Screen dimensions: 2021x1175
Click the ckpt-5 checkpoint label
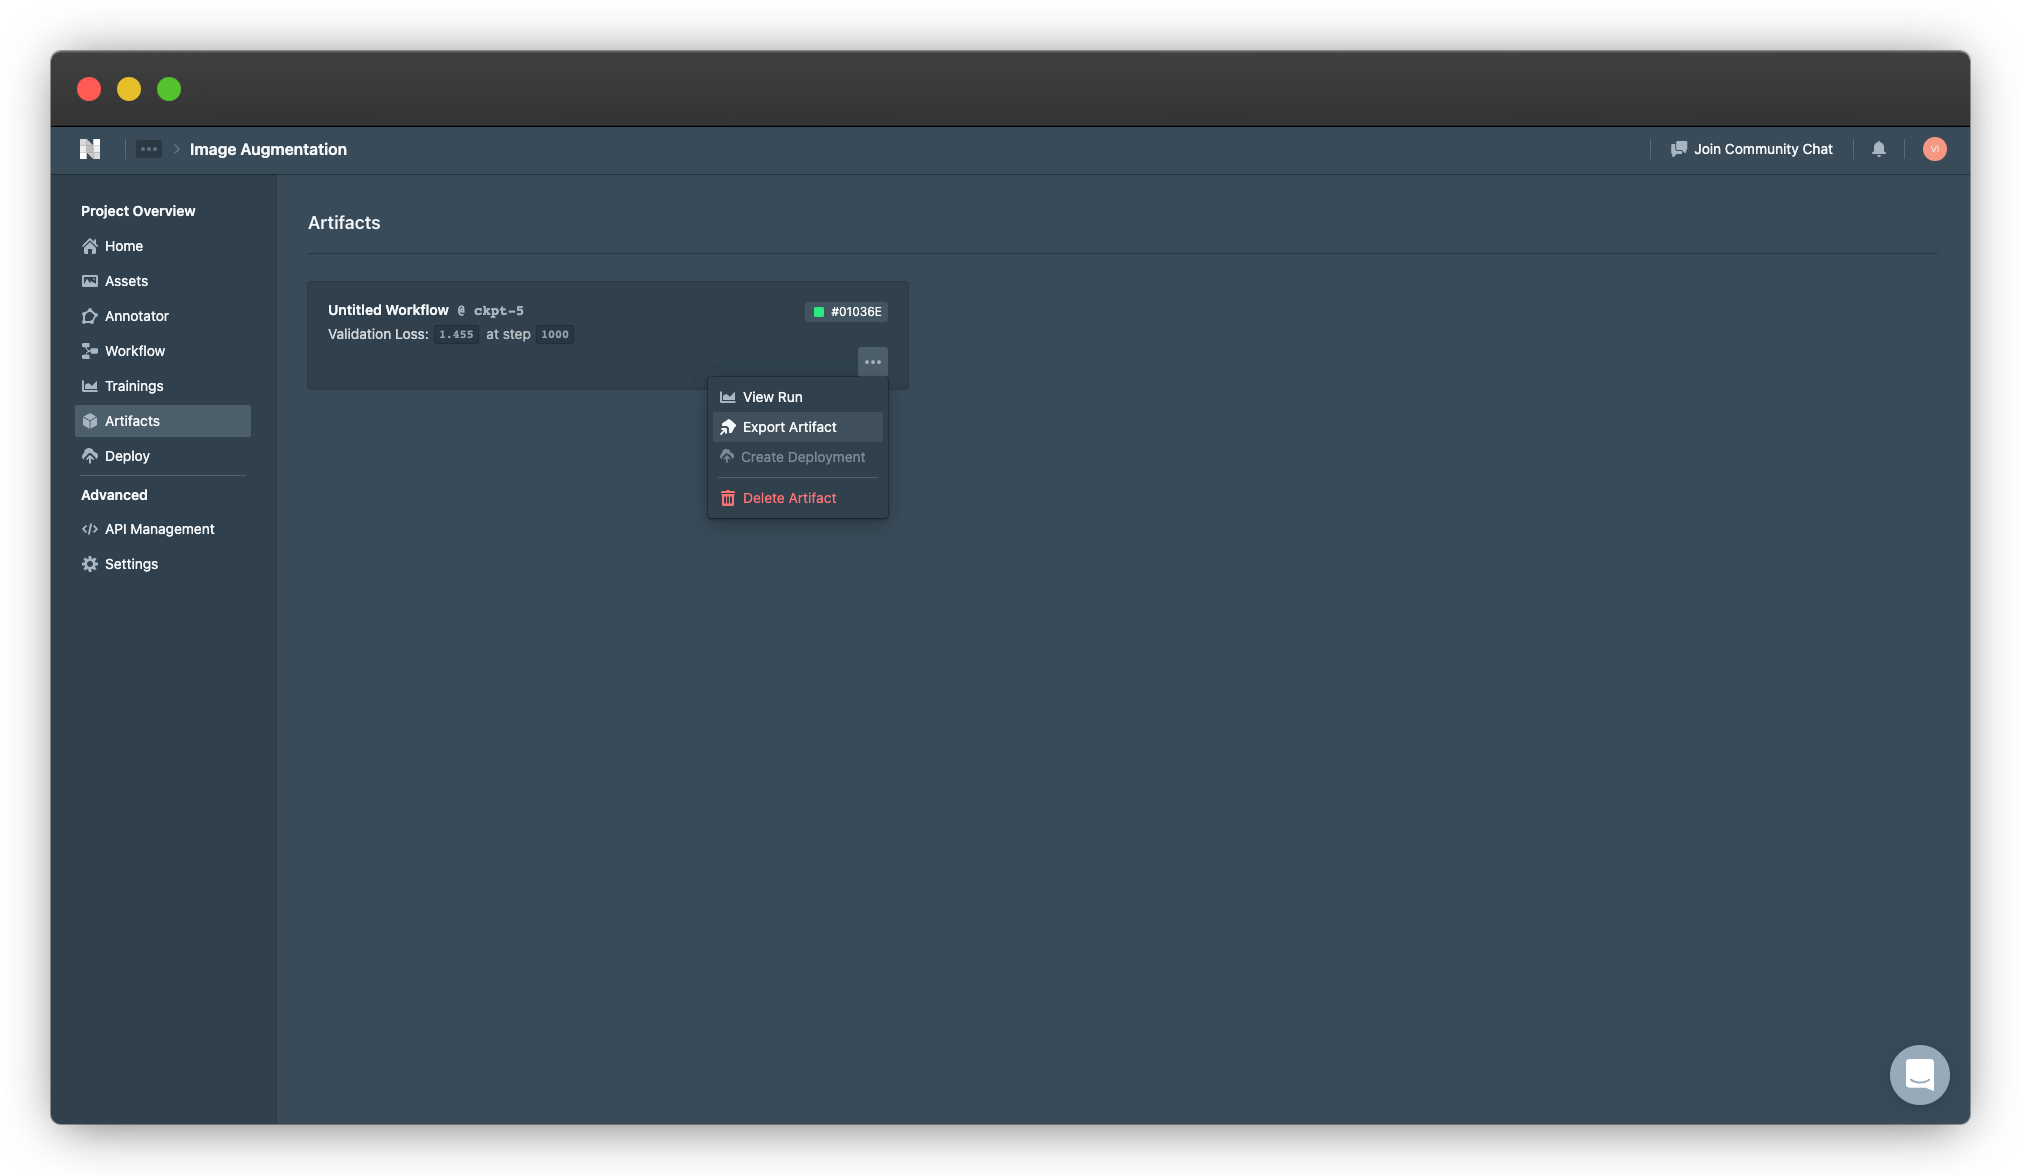click(498, 311)
